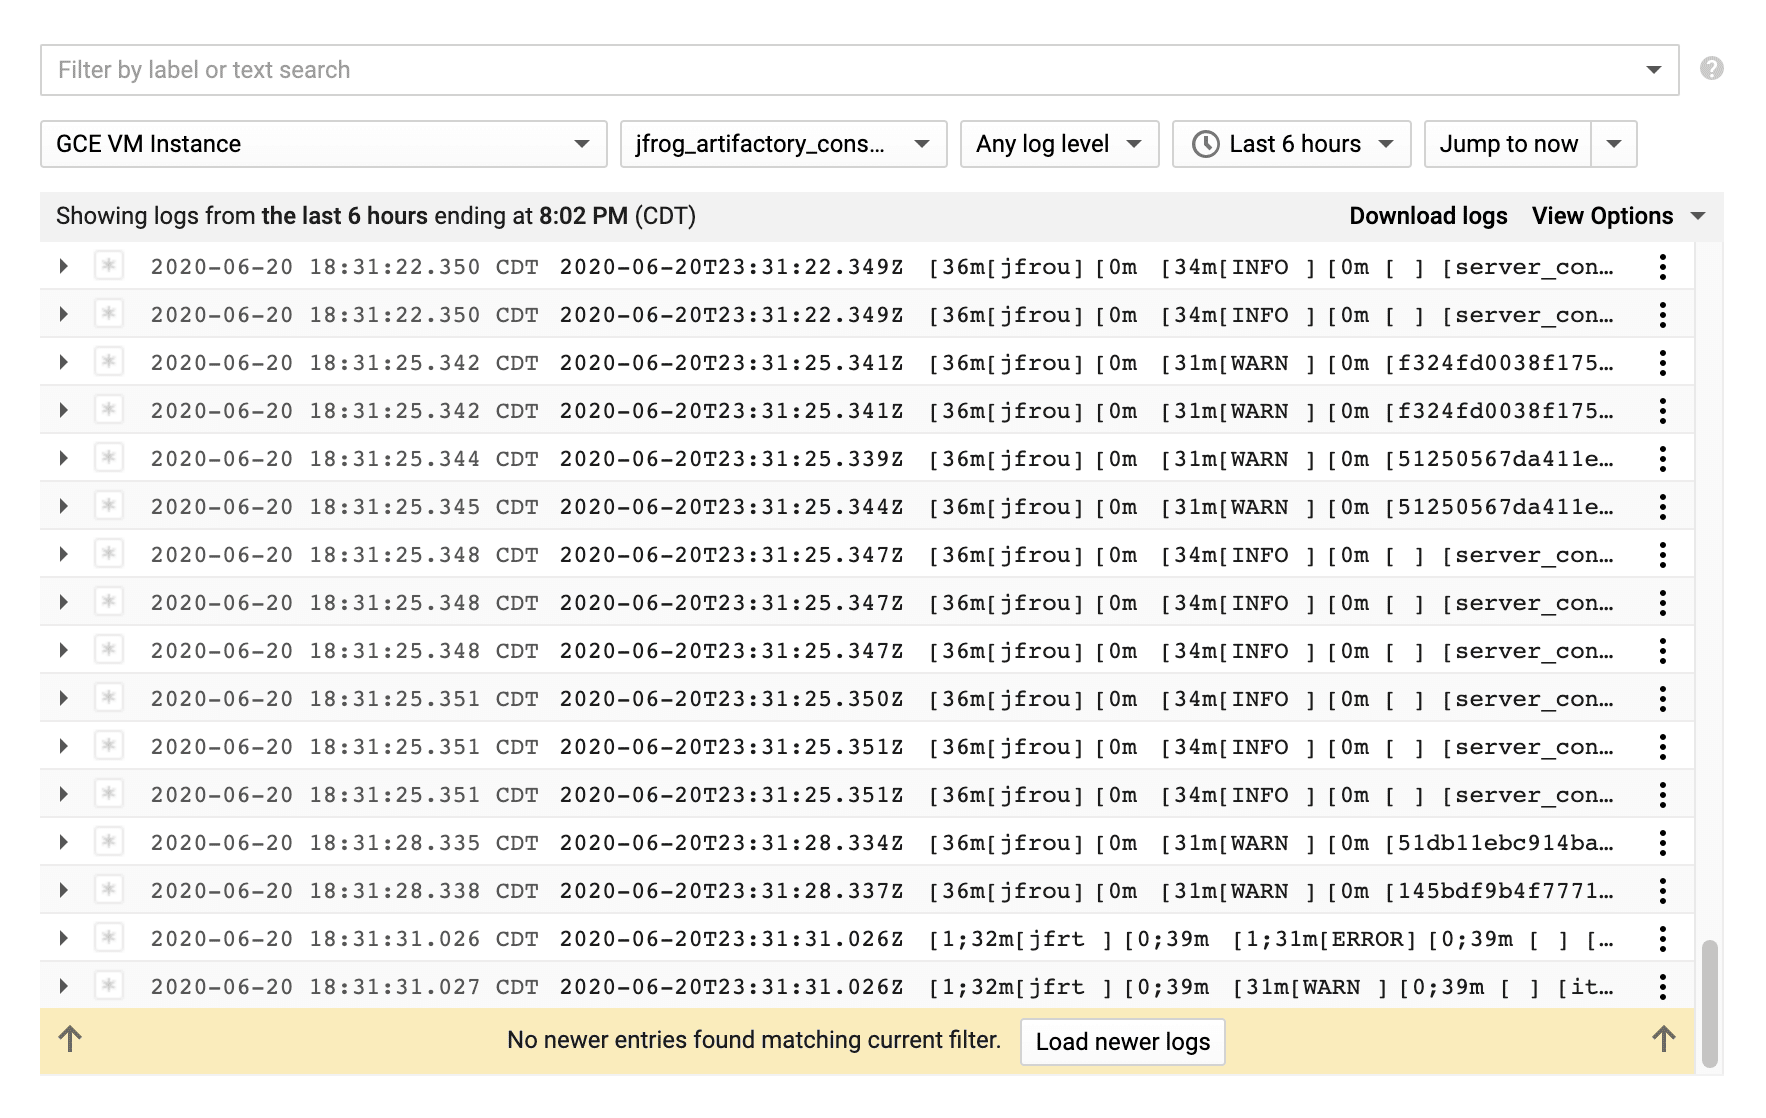Image resolution: width=1766 pixels, height=1118 pixels.
Task: Click the 51db11ebc914ba… trace ID text
Action: click(1499, 843)
